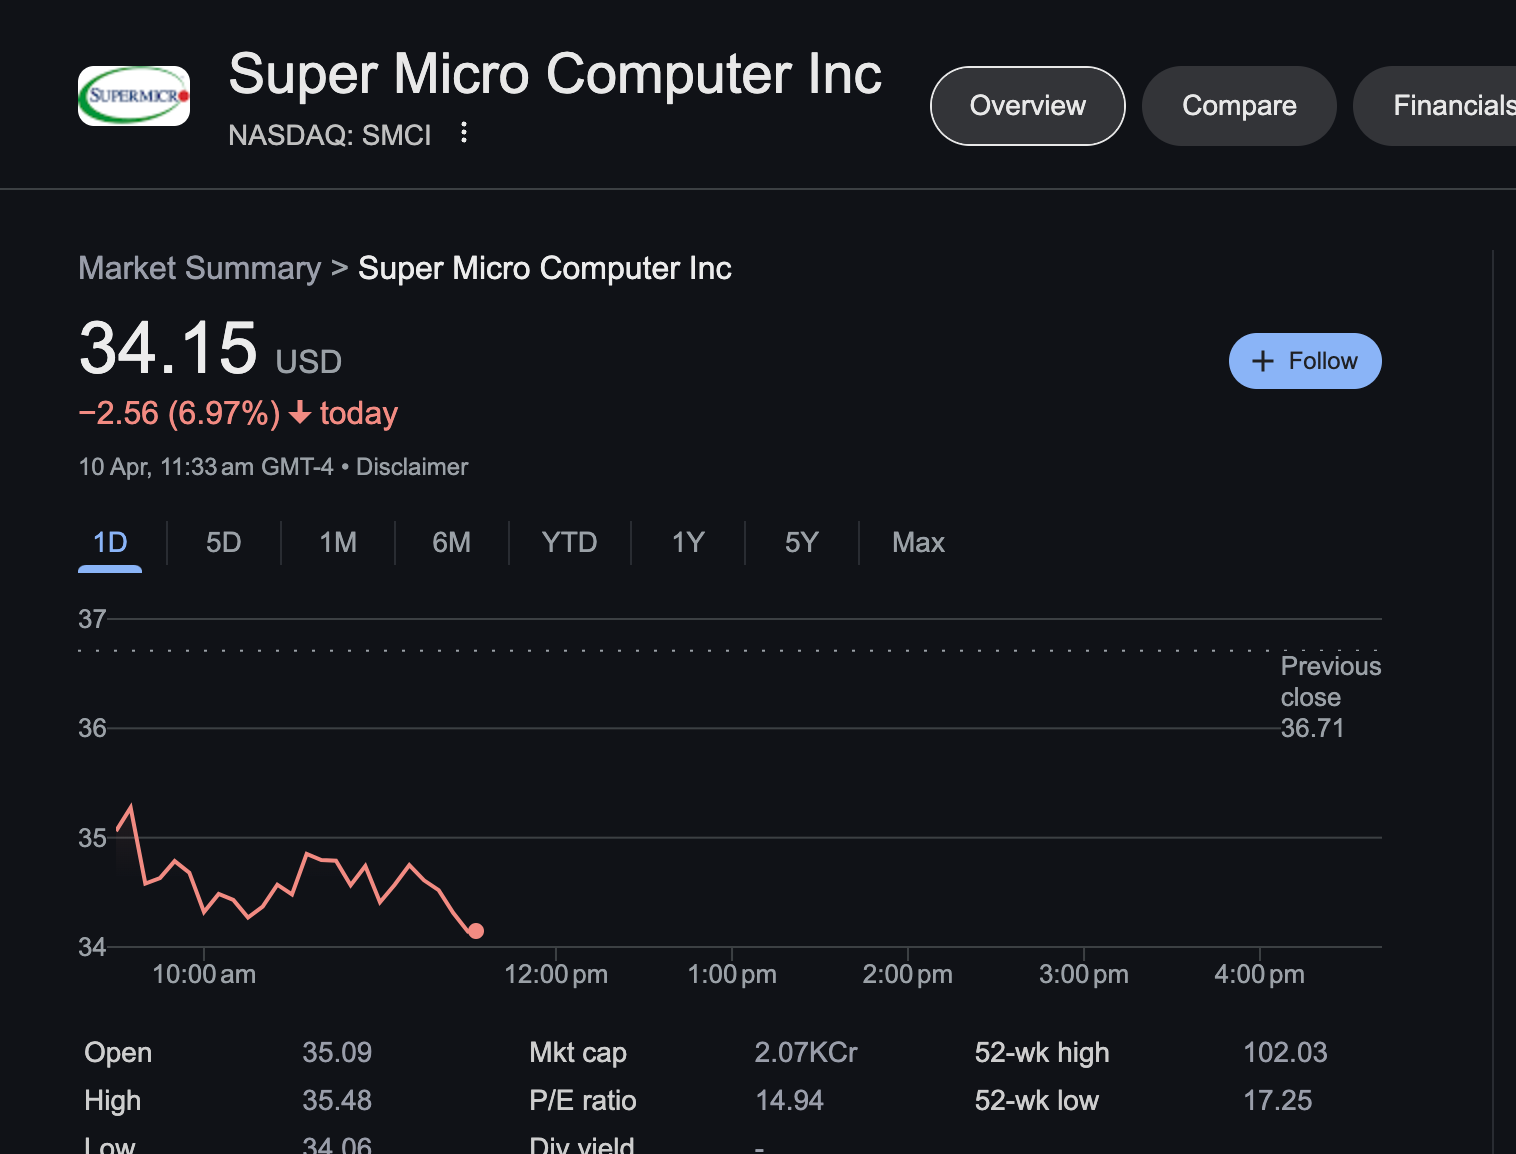Select the 5D chart range
This screenshot has height=1154, width=1516.
224,543
